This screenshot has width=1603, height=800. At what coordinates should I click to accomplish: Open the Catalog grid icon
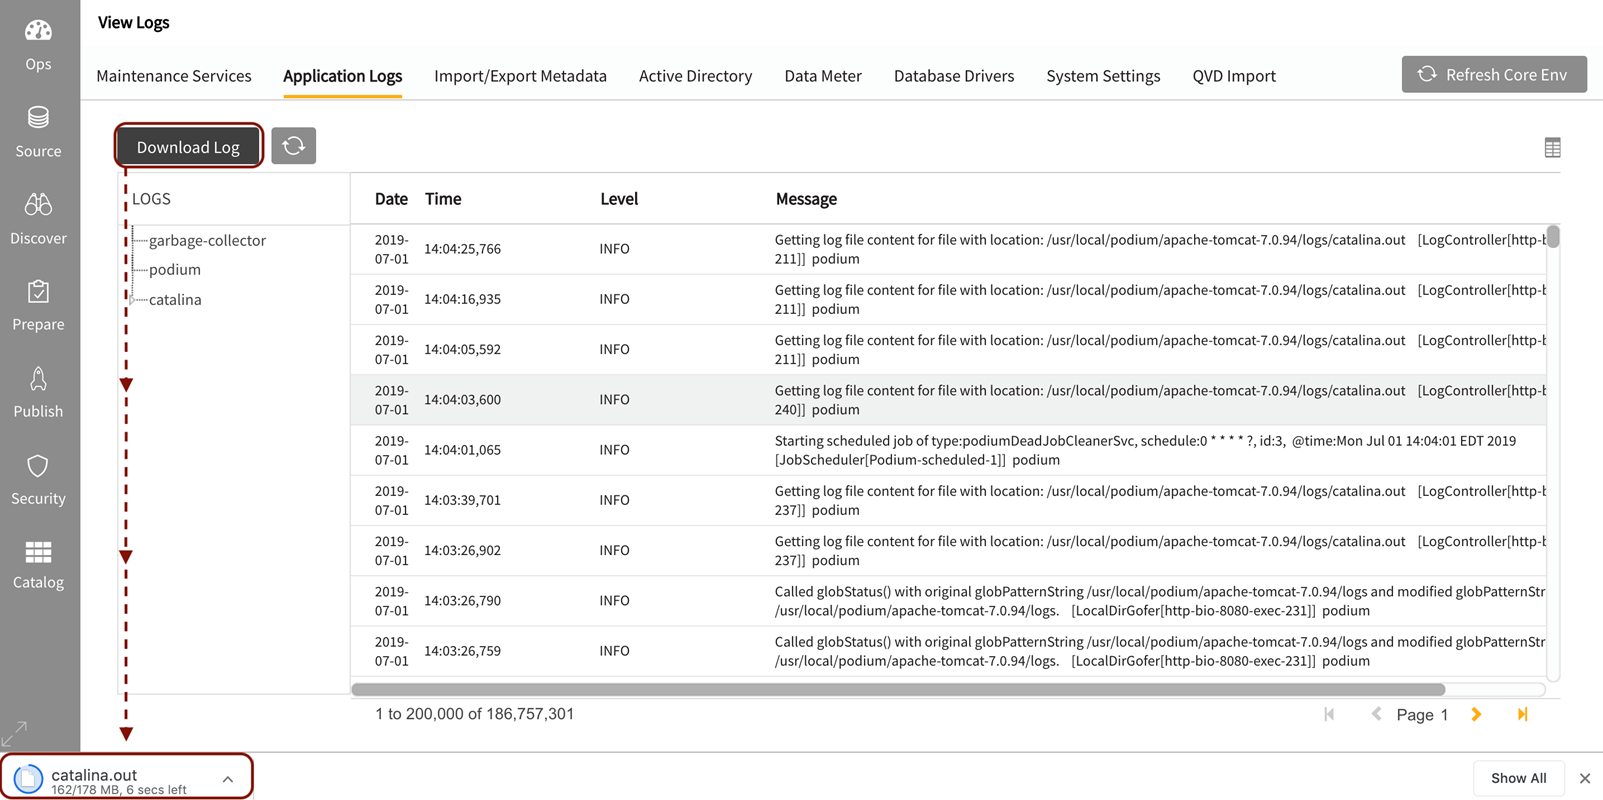click(x=38, y=565)
